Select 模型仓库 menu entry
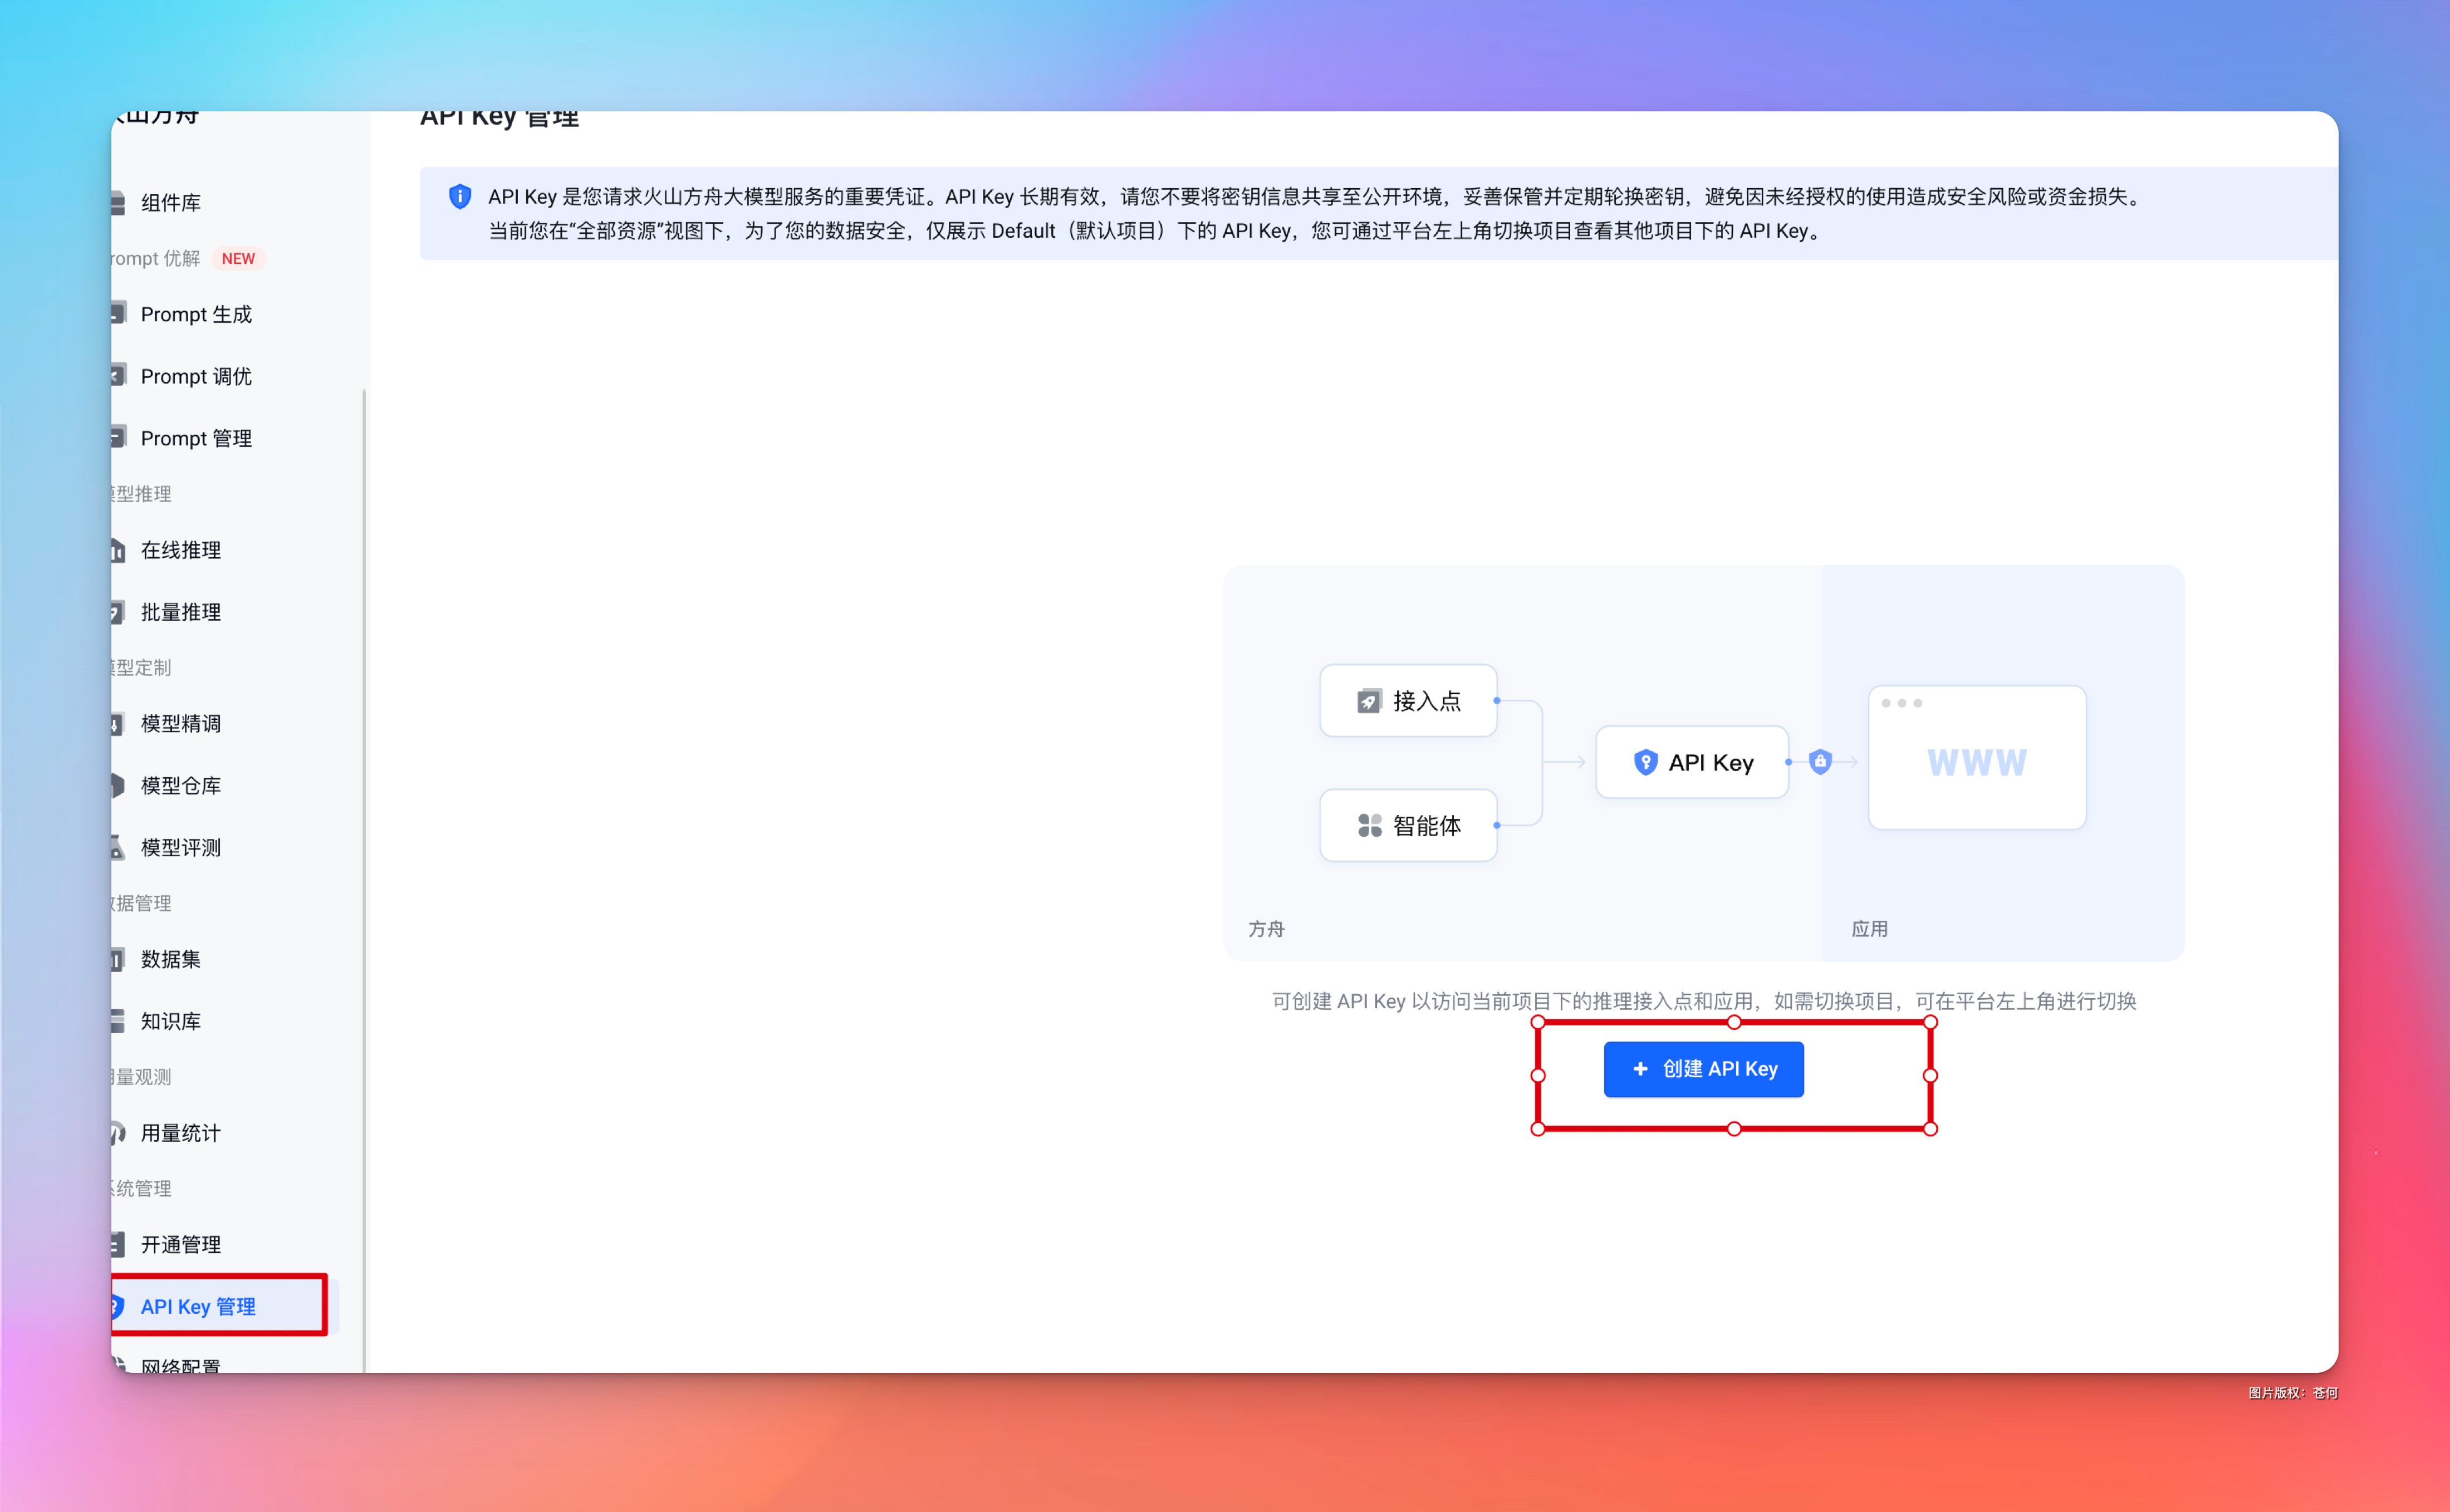The height and width of the screenshot is (1512, 2450). coord(181,786)
